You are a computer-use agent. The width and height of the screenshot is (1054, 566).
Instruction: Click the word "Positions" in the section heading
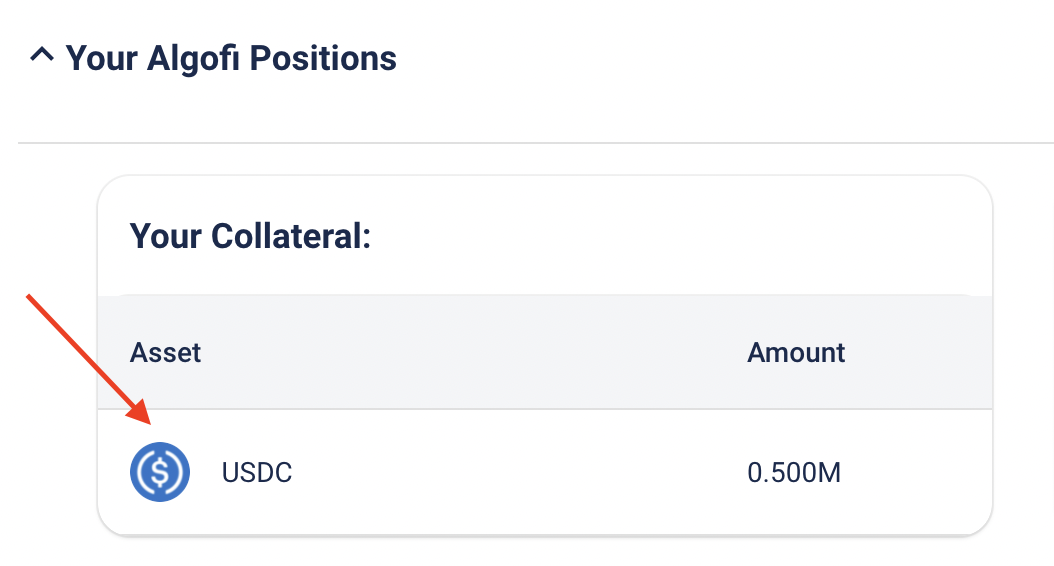322,58
